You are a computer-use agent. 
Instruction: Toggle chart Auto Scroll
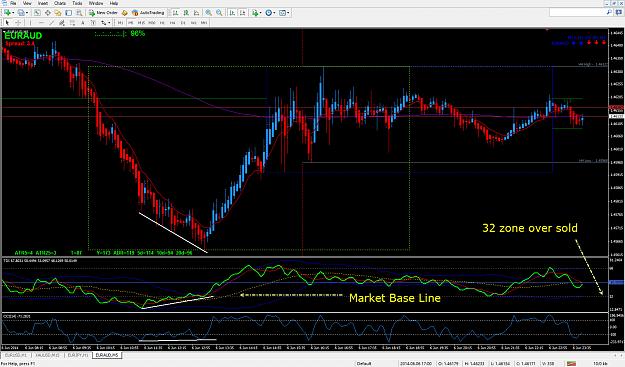[232, 13]
